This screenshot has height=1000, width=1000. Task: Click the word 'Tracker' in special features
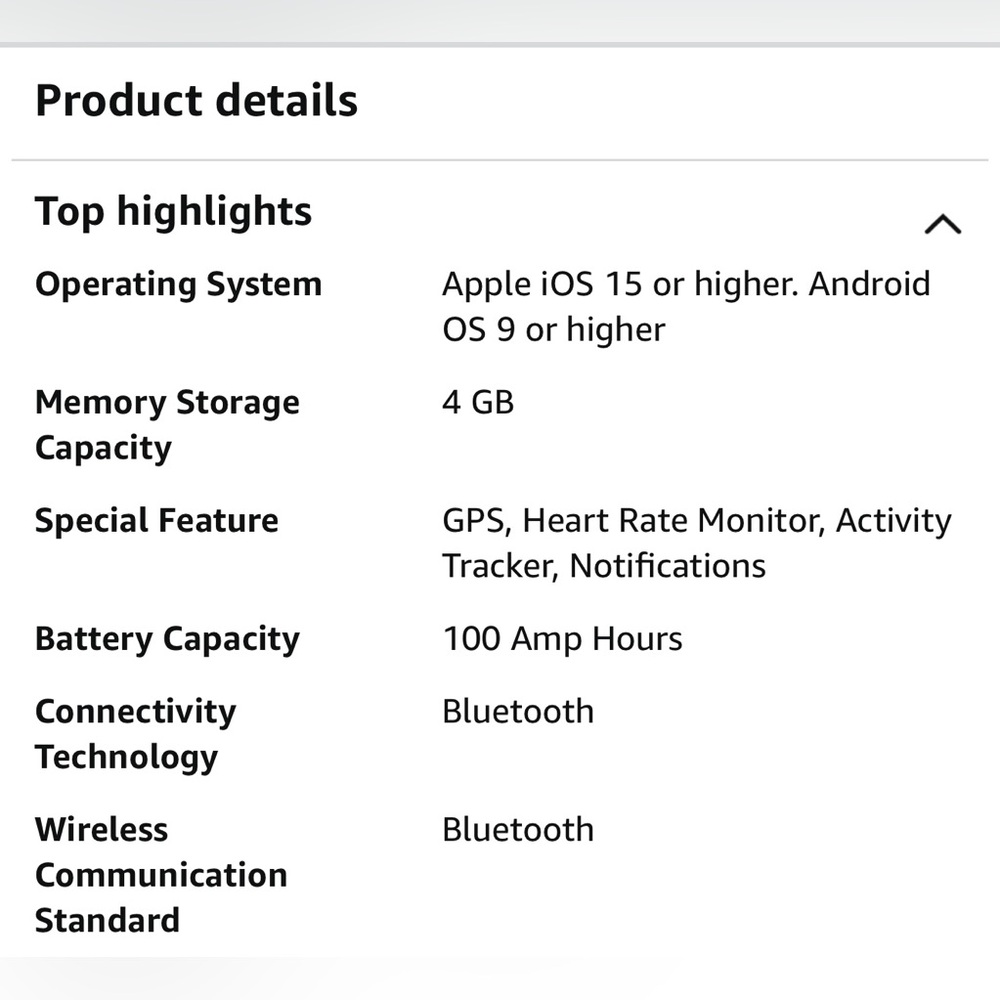[x=499, y=566]
